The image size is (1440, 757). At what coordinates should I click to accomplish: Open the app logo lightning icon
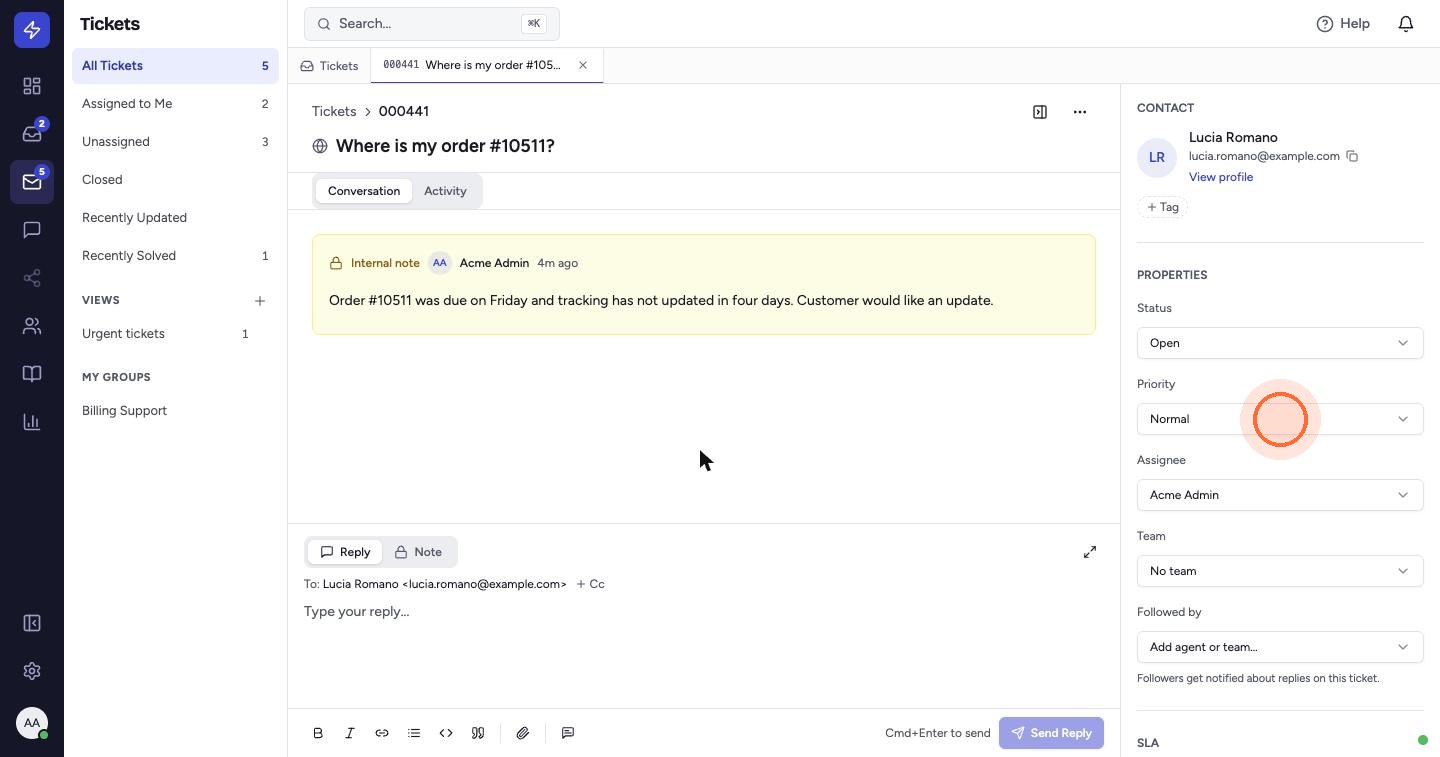coord(32,30)
